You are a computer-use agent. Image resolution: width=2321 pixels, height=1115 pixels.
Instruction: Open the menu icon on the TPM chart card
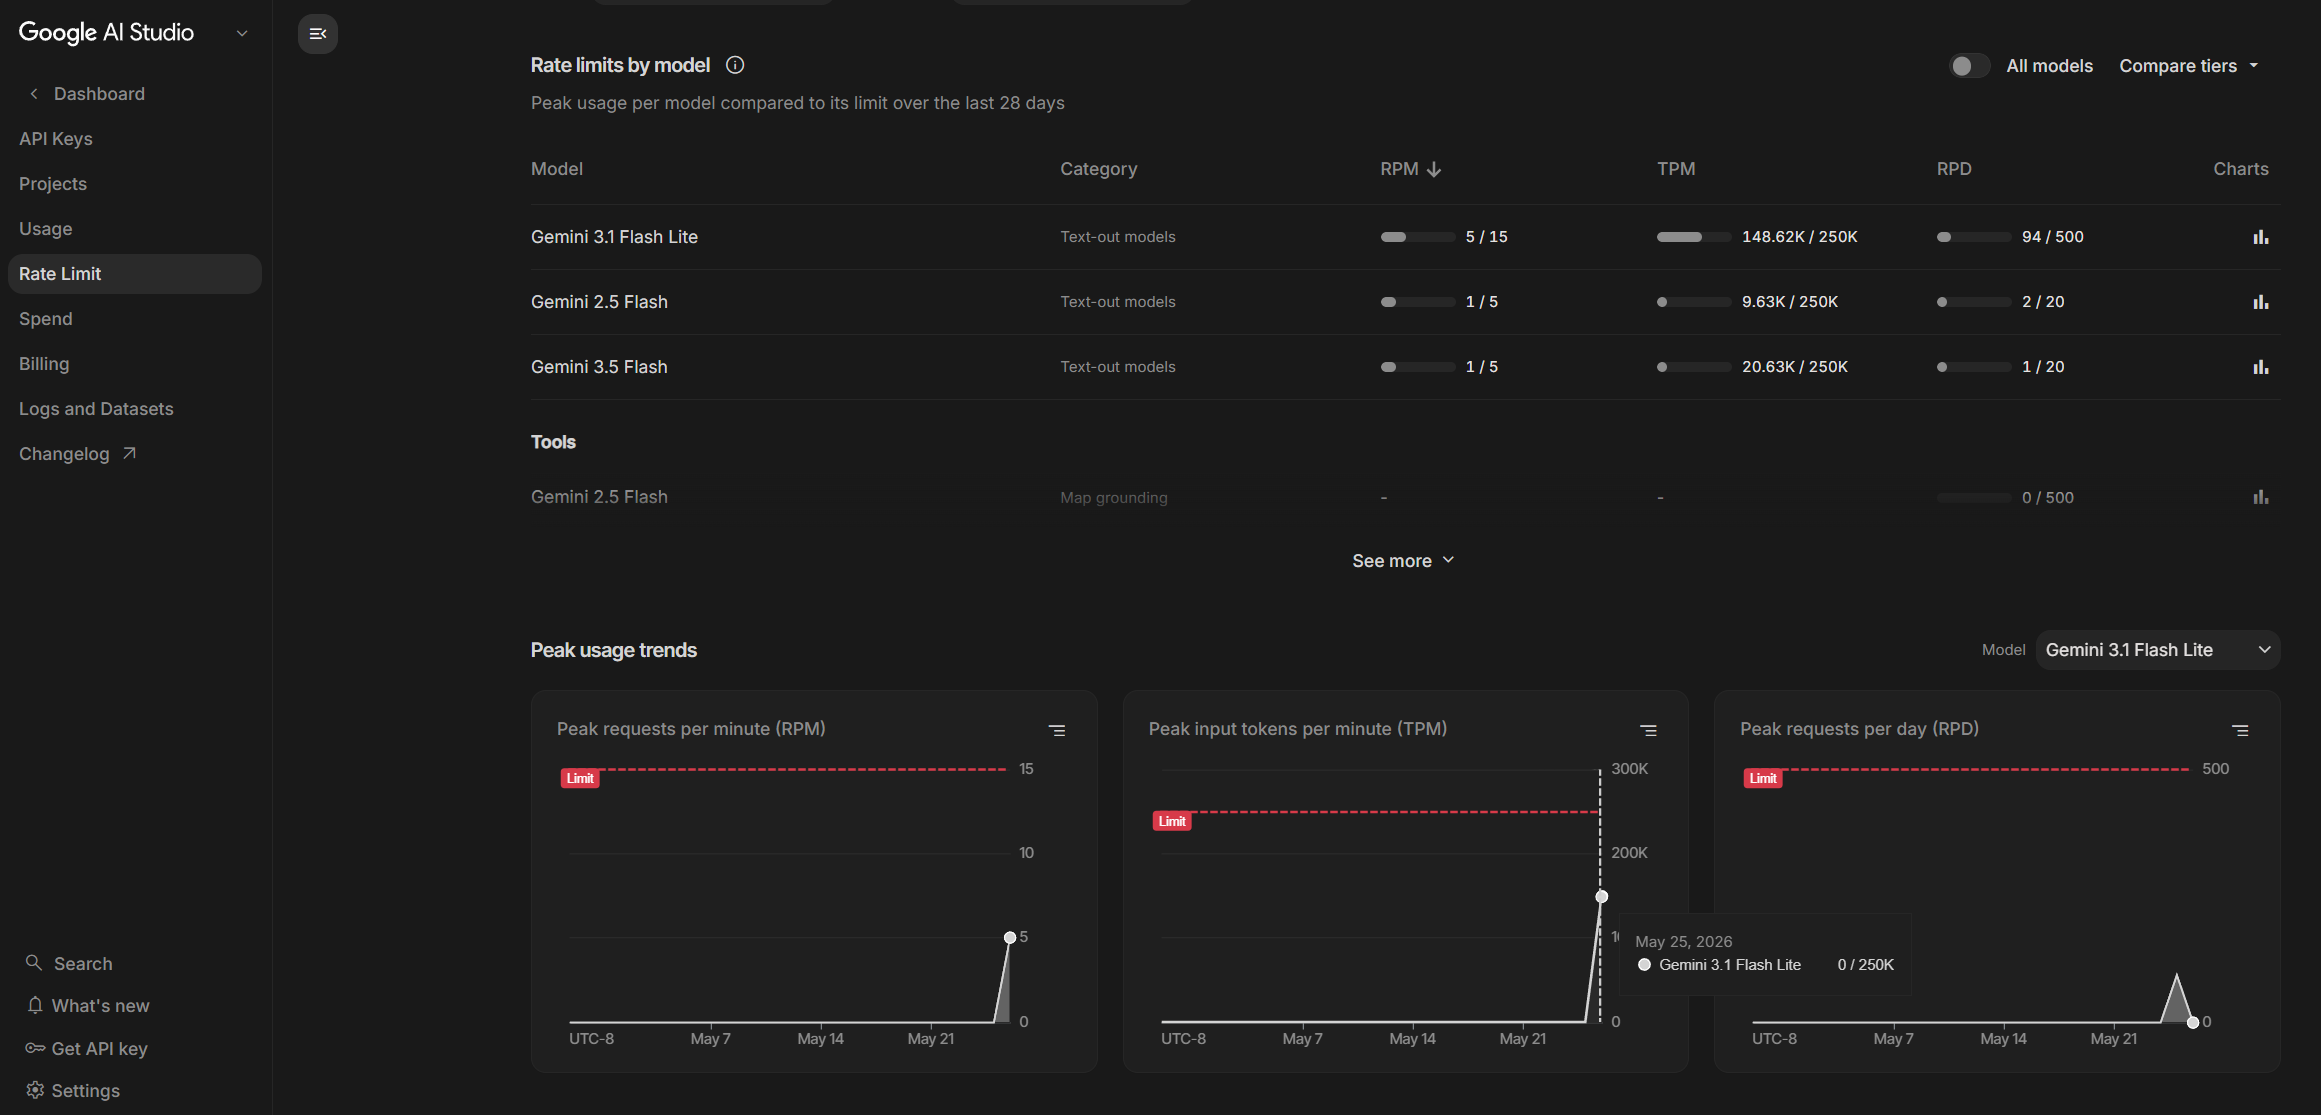[1648, 730]
